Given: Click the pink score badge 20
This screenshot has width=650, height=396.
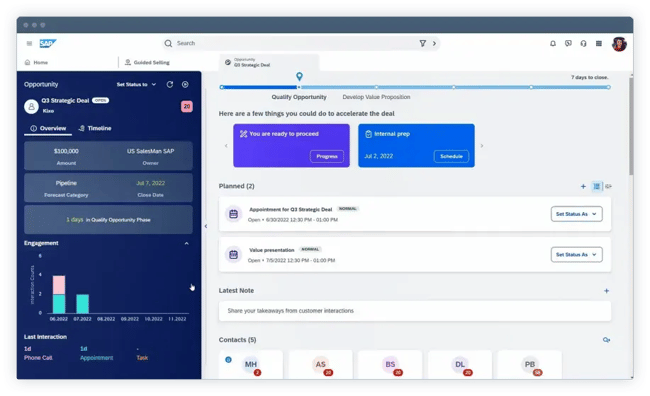Looking at the screenshot, I should (187, 107).
